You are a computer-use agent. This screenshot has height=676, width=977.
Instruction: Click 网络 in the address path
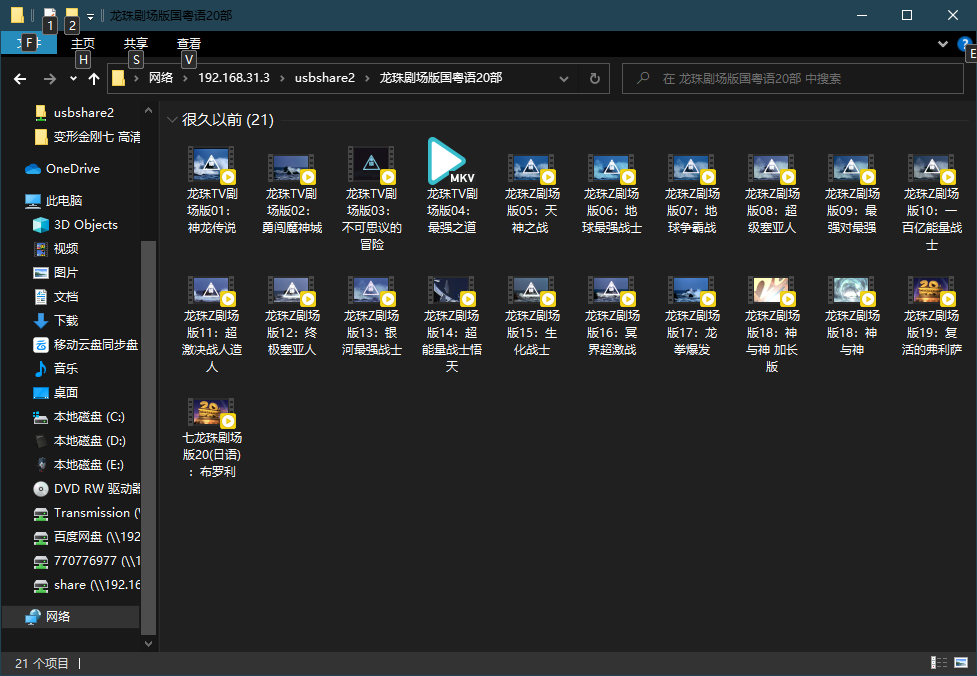[x=161, y=78]
